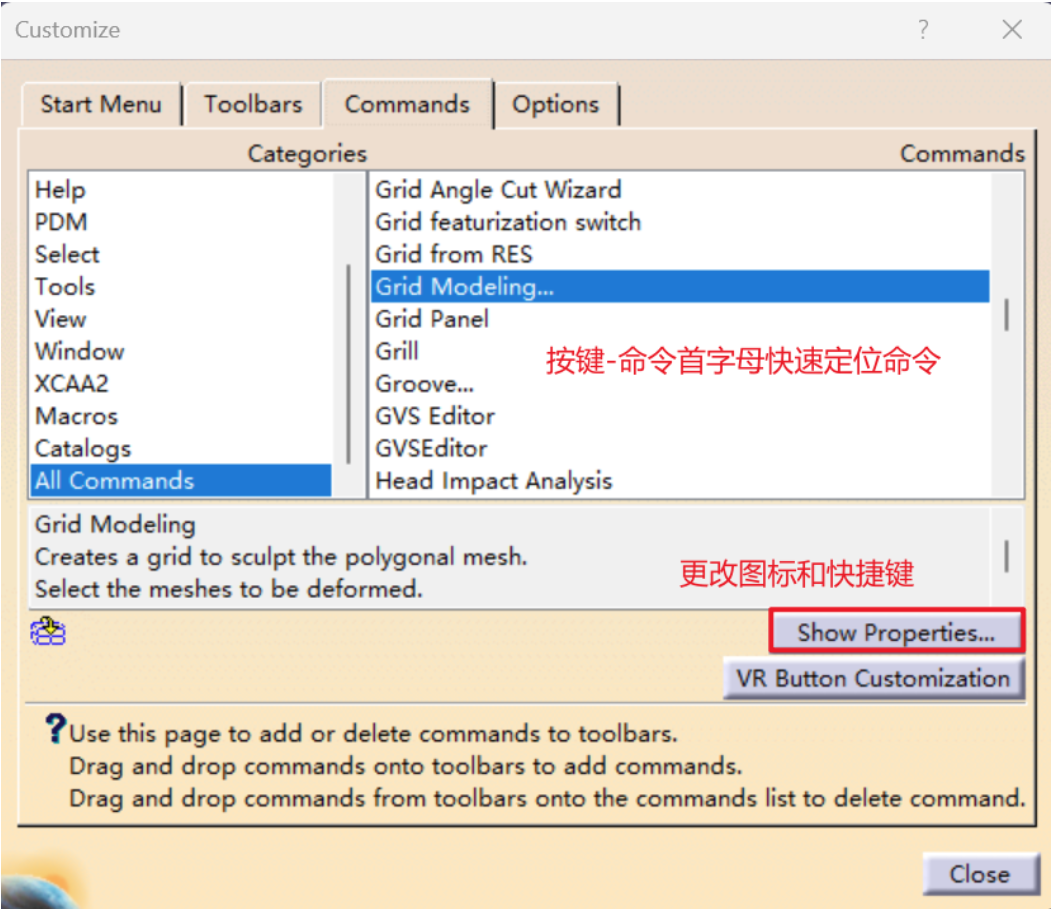Image resolution: width=1051 pixels, height=909 pixels.
Task: Select the GVS Editor command
Action: 680,416
